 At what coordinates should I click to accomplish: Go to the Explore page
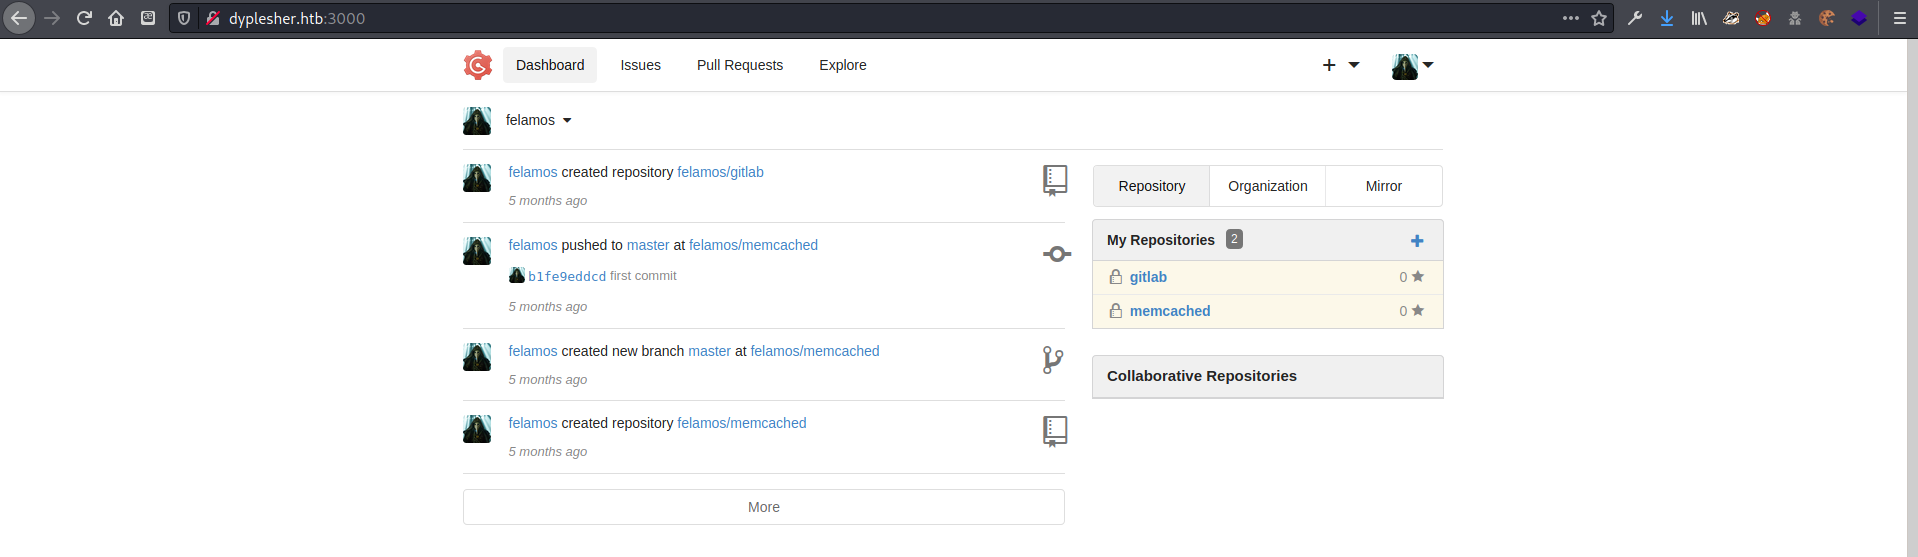click(x=842, y=65)
